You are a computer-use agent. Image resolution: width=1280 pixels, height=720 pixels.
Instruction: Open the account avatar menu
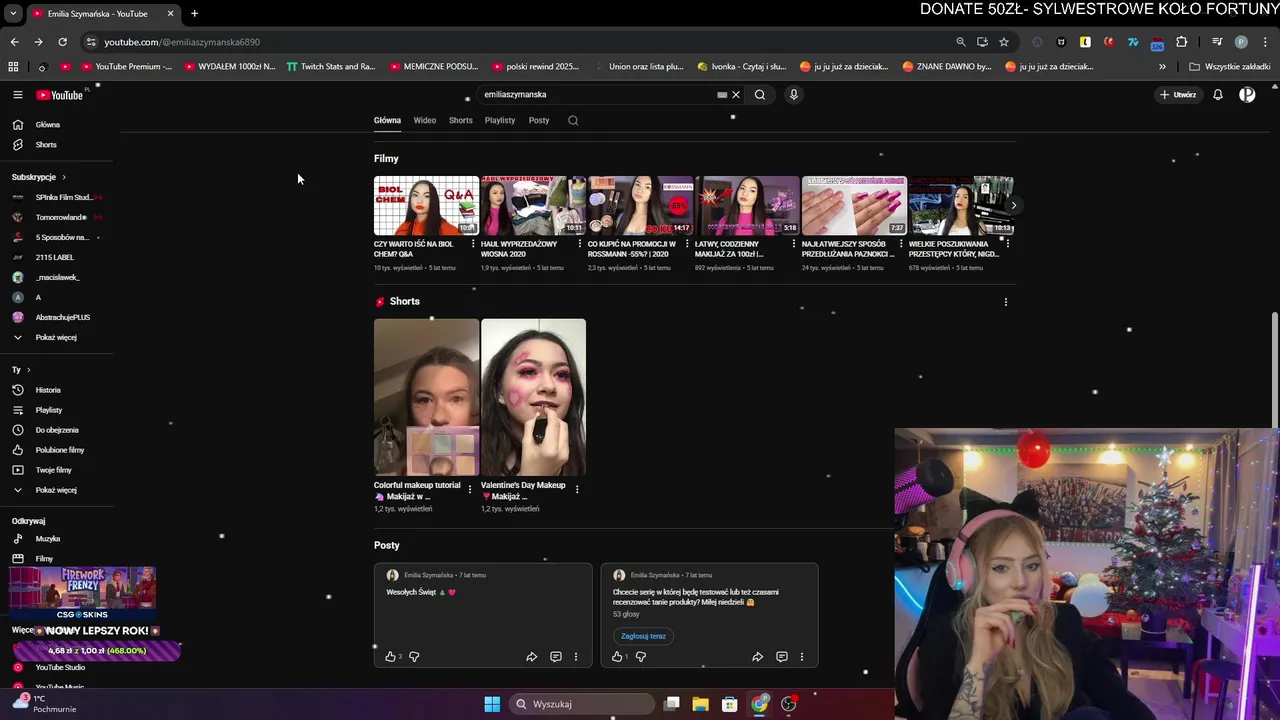(x=1247, y=95)
